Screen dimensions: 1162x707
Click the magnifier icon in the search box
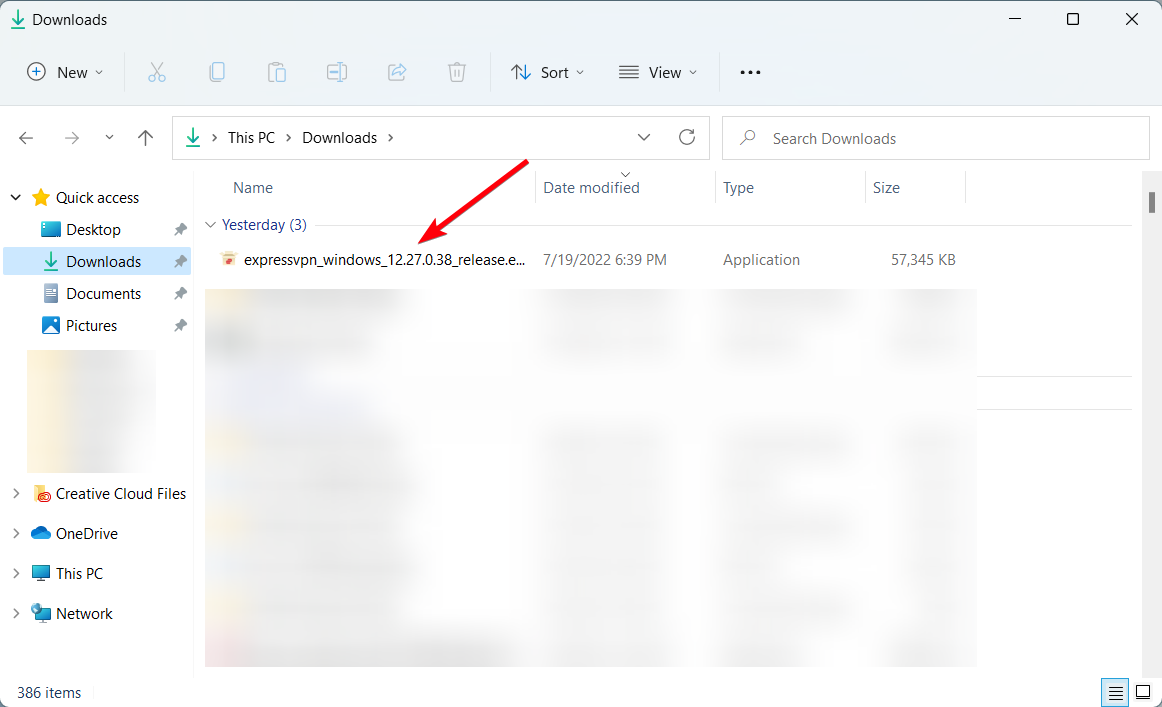[x=748, y=137]
